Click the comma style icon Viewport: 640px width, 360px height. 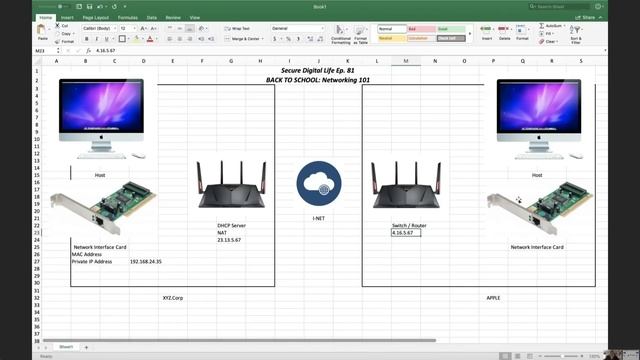coord(298,39)
